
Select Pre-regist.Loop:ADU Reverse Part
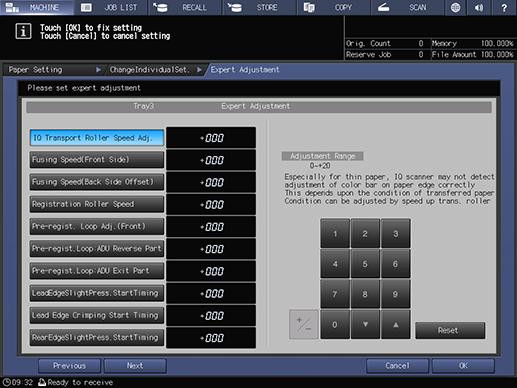97,249
